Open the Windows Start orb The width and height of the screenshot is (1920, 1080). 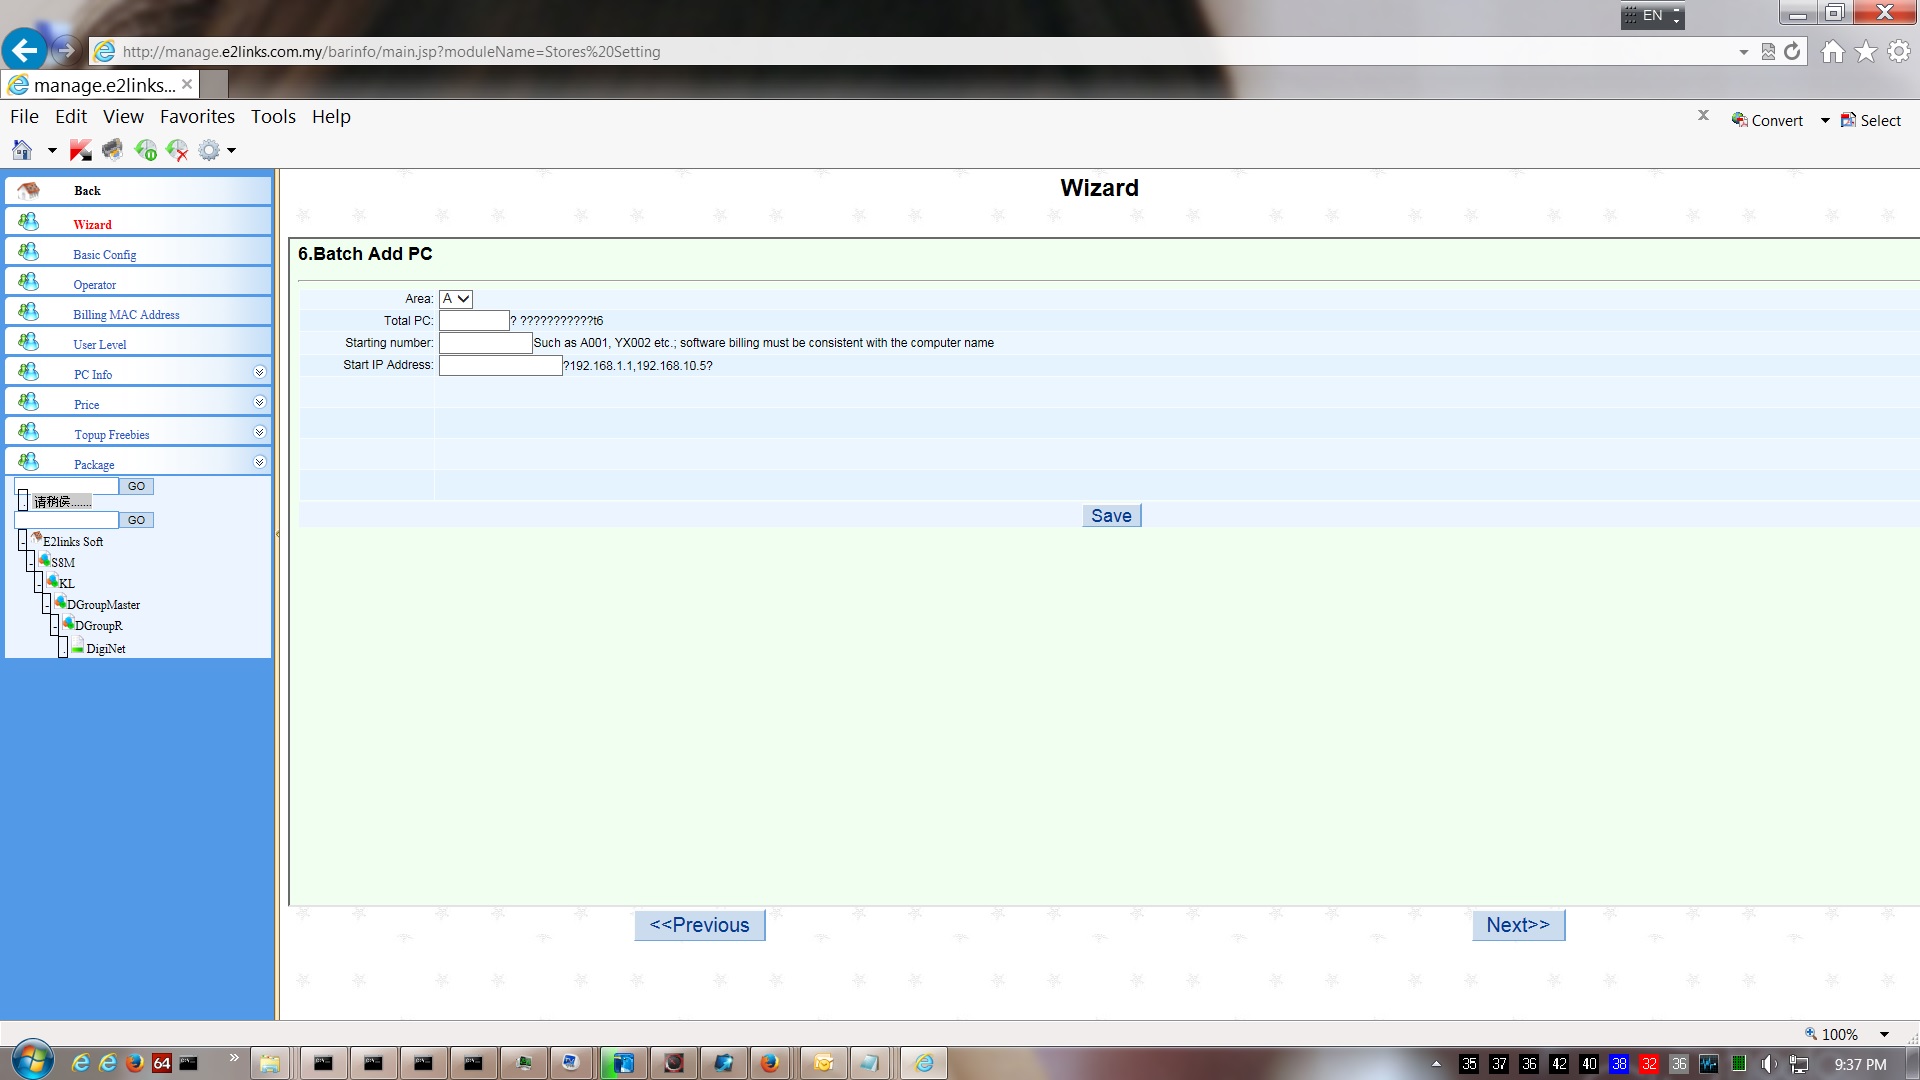click(31, 1061)
